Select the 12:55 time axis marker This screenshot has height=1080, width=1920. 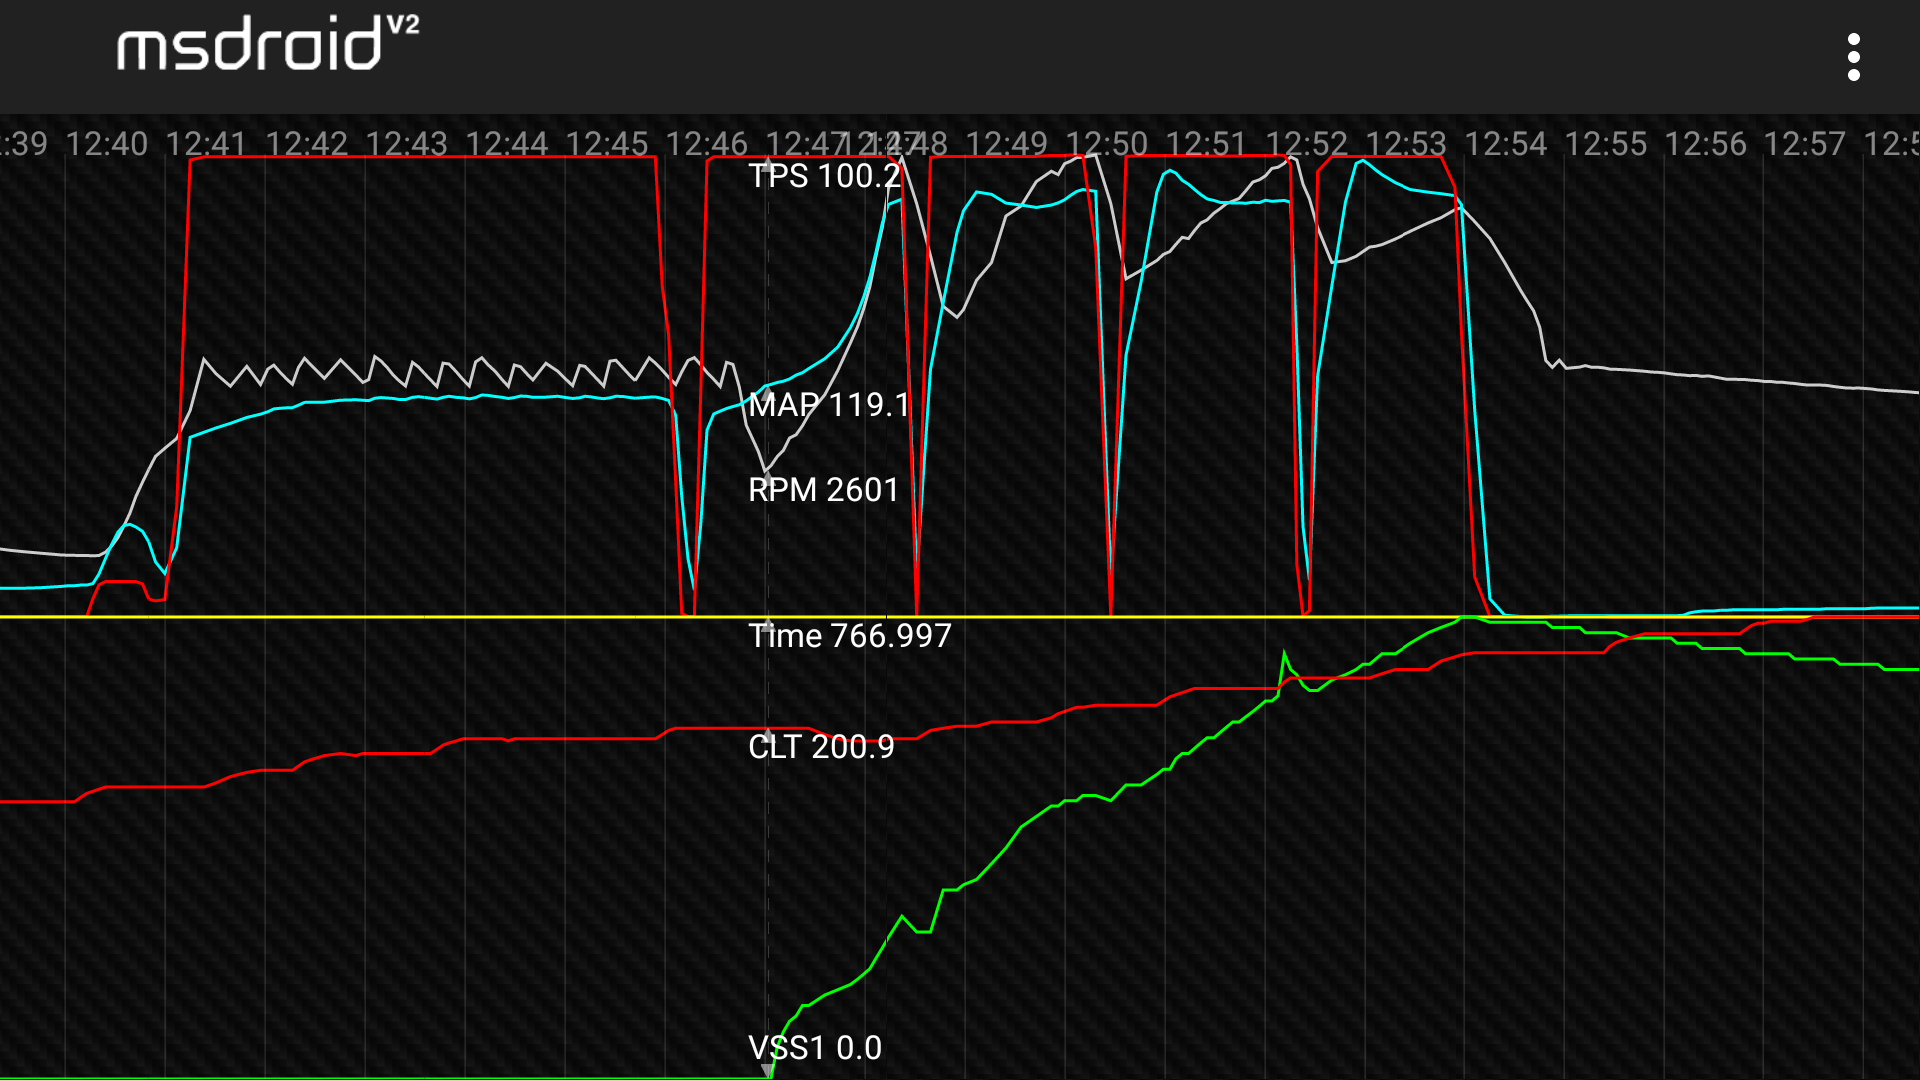[x=1605, y=144]
